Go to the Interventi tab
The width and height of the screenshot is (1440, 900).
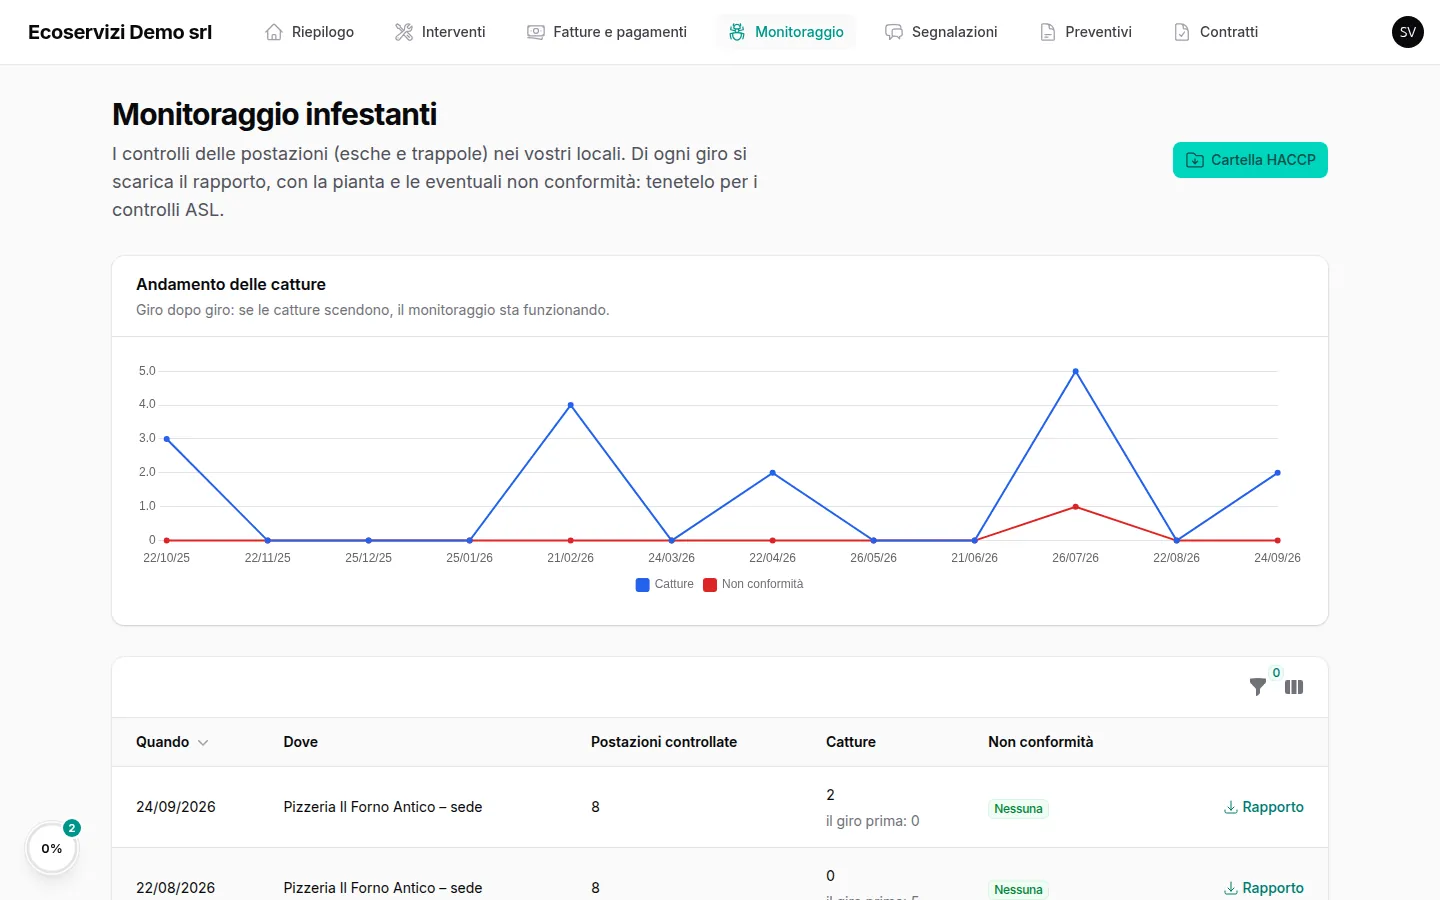pos(440,32)
